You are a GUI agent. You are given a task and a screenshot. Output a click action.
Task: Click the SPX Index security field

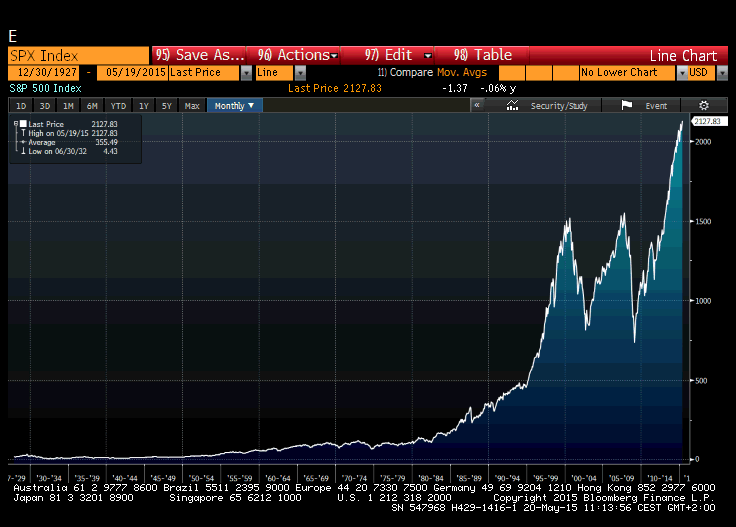(78, 56)
